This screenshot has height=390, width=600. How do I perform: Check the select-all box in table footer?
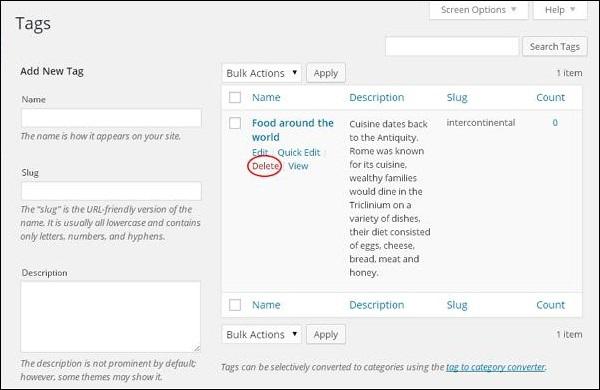click(x=235, y=305)
